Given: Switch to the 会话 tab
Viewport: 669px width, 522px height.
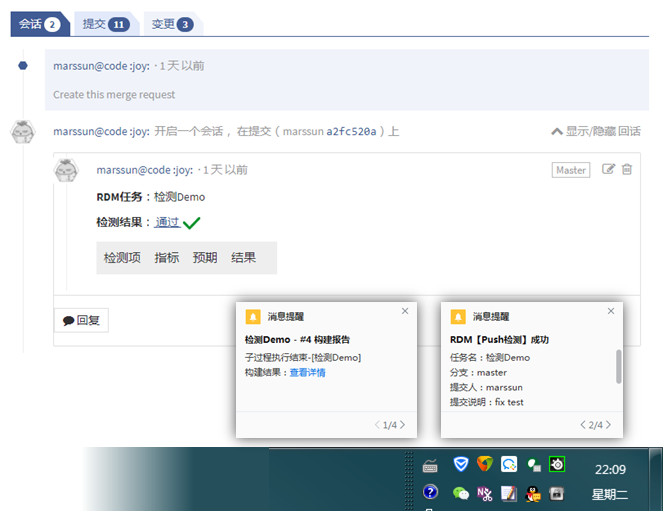Looking at the screenshot, I should pyautogui.click(x=40, y=24).
